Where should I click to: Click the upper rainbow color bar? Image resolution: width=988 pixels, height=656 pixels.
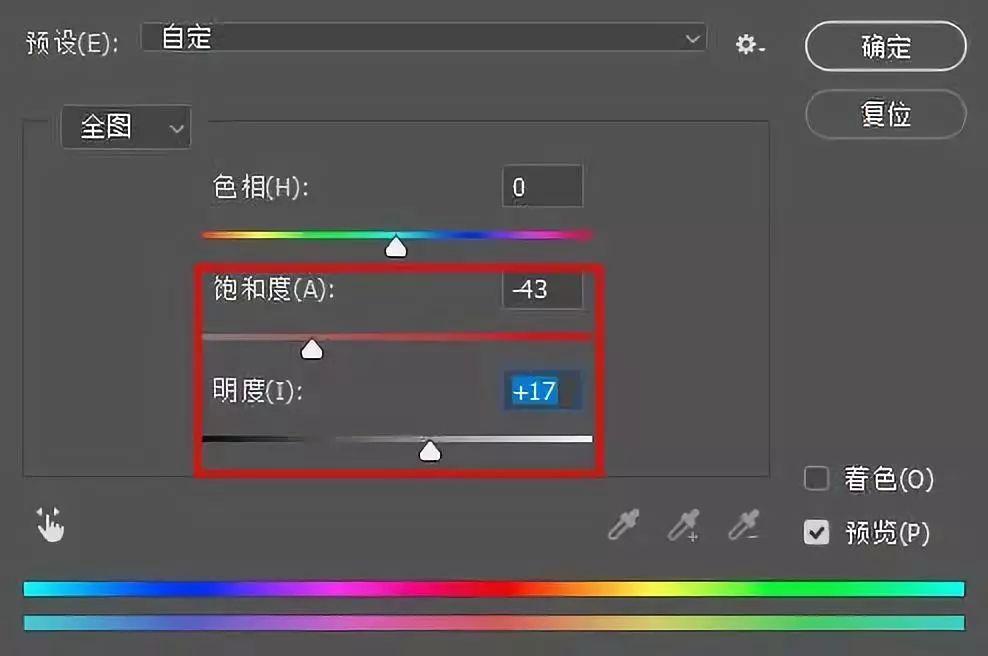pyautogui.click(x=494, y=589)
